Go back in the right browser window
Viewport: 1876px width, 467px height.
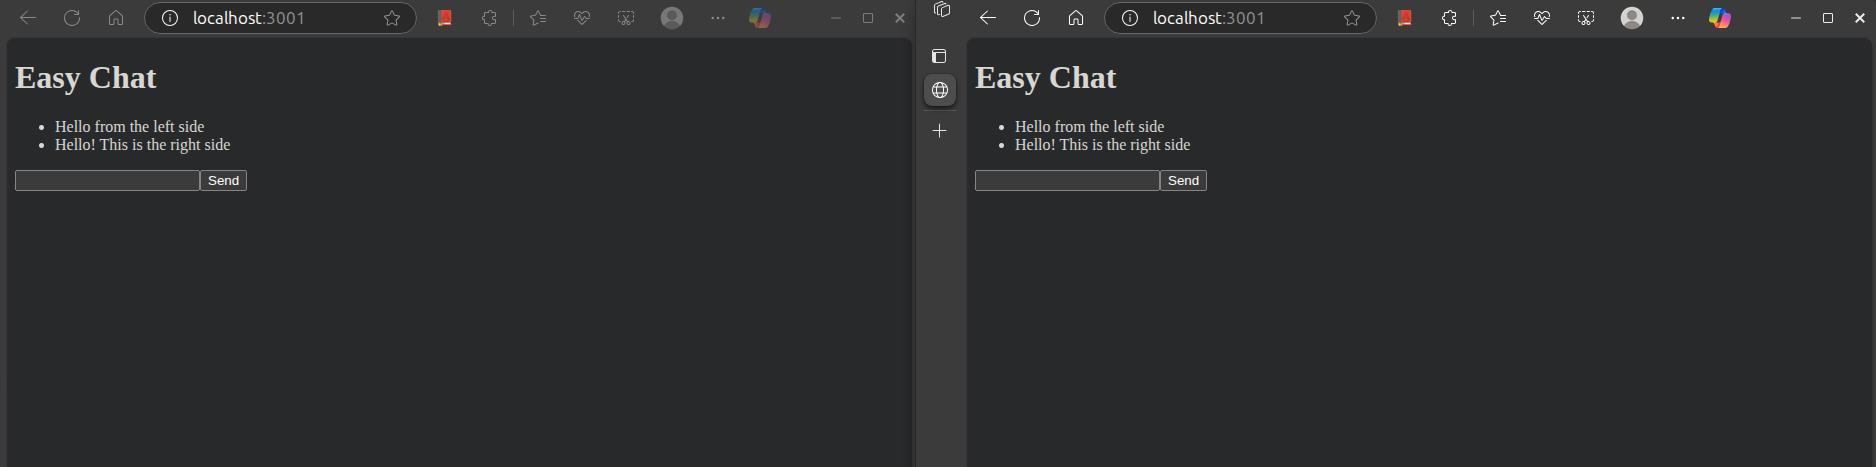coord(988,18)
